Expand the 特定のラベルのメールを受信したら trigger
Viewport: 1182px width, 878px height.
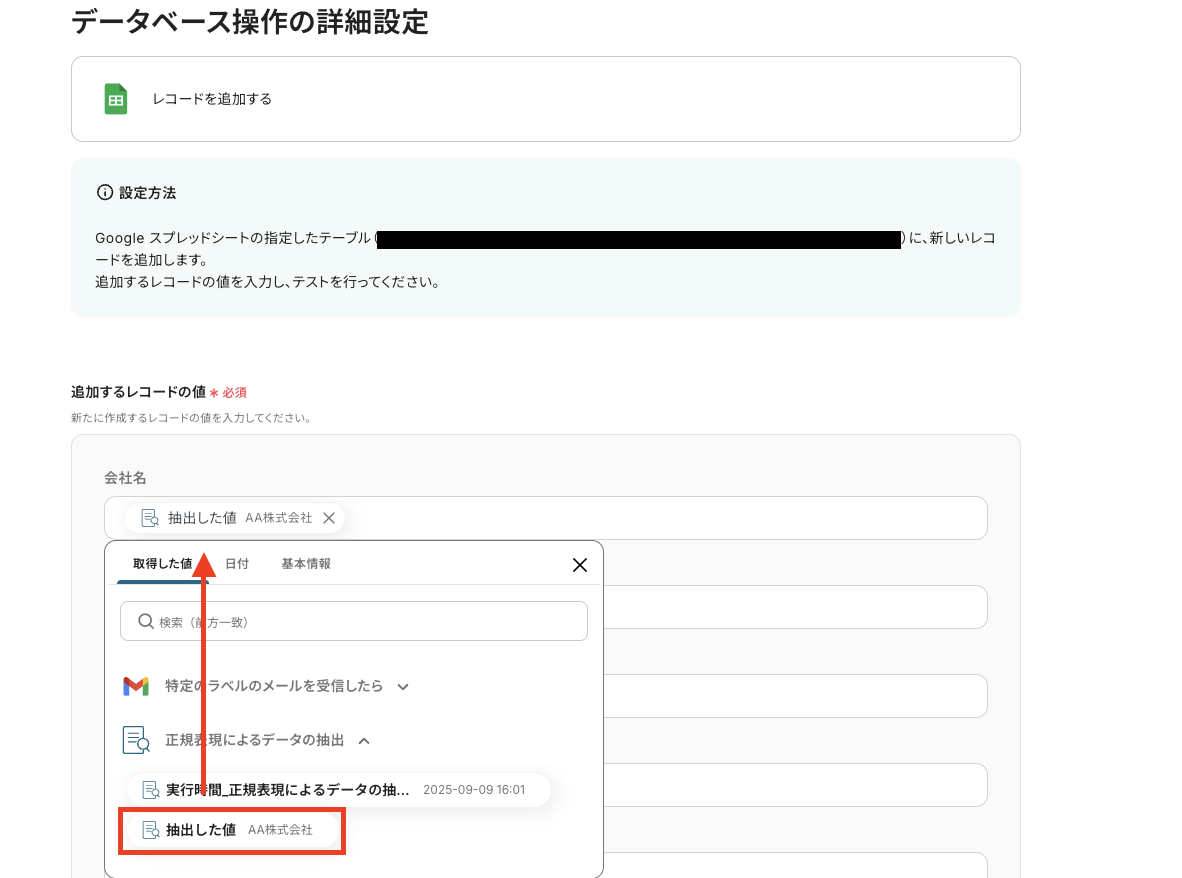[x=402, y=686]
